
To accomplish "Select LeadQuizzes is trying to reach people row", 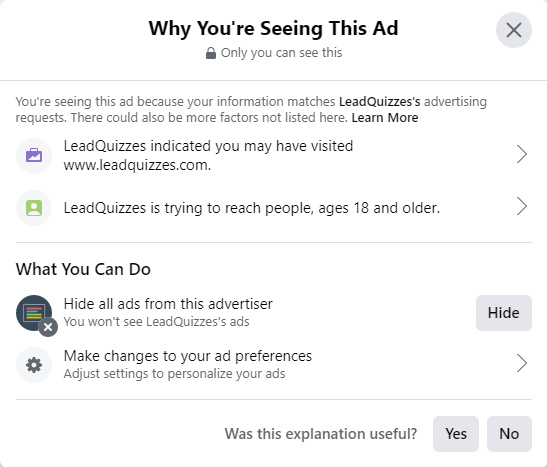I will pos(274,208).
